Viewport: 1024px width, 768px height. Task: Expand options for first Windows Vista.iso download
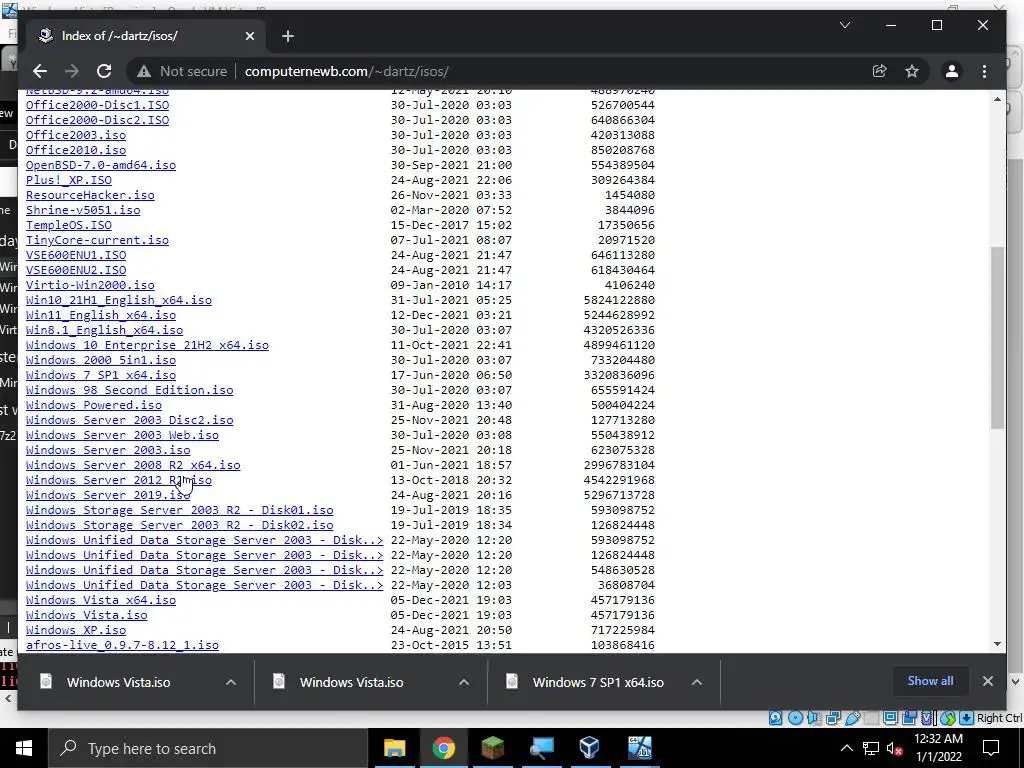pyautogui.click(x=231, y=682)
